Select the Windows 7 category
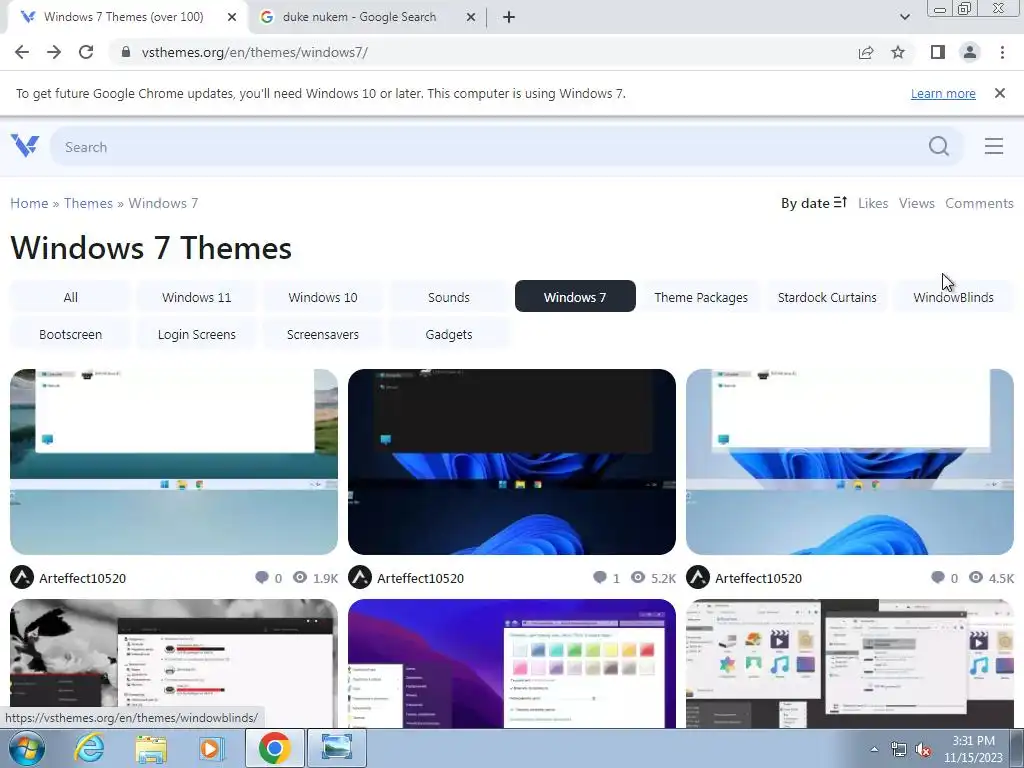This screenshot has width=1024, height=768. point(575,296)
